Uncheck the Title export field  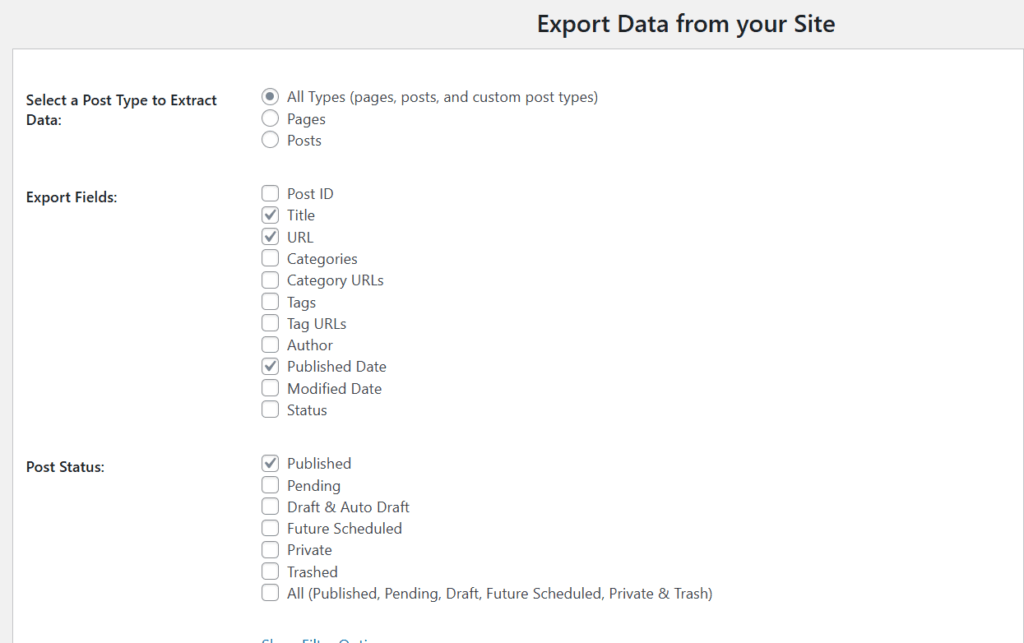pyautogui.click(x=270, y=215)
